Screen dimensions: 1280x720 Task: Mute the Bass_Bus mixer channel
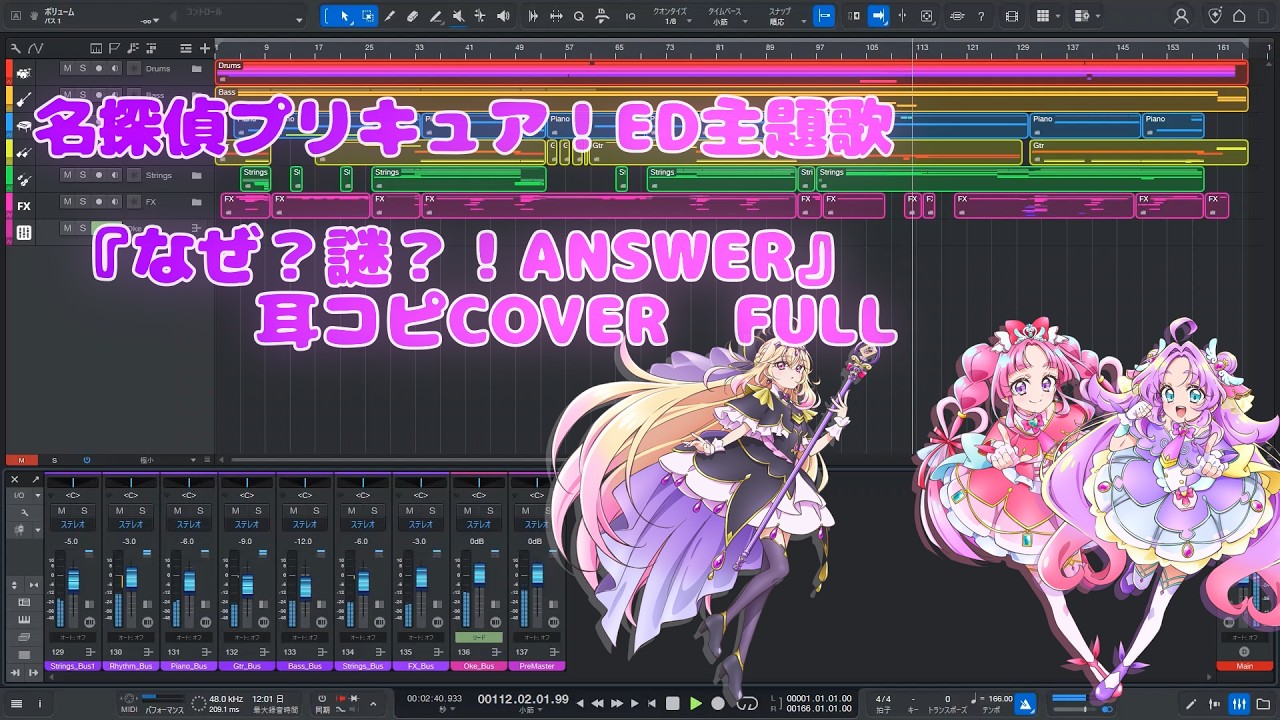[x=293, y=511]
